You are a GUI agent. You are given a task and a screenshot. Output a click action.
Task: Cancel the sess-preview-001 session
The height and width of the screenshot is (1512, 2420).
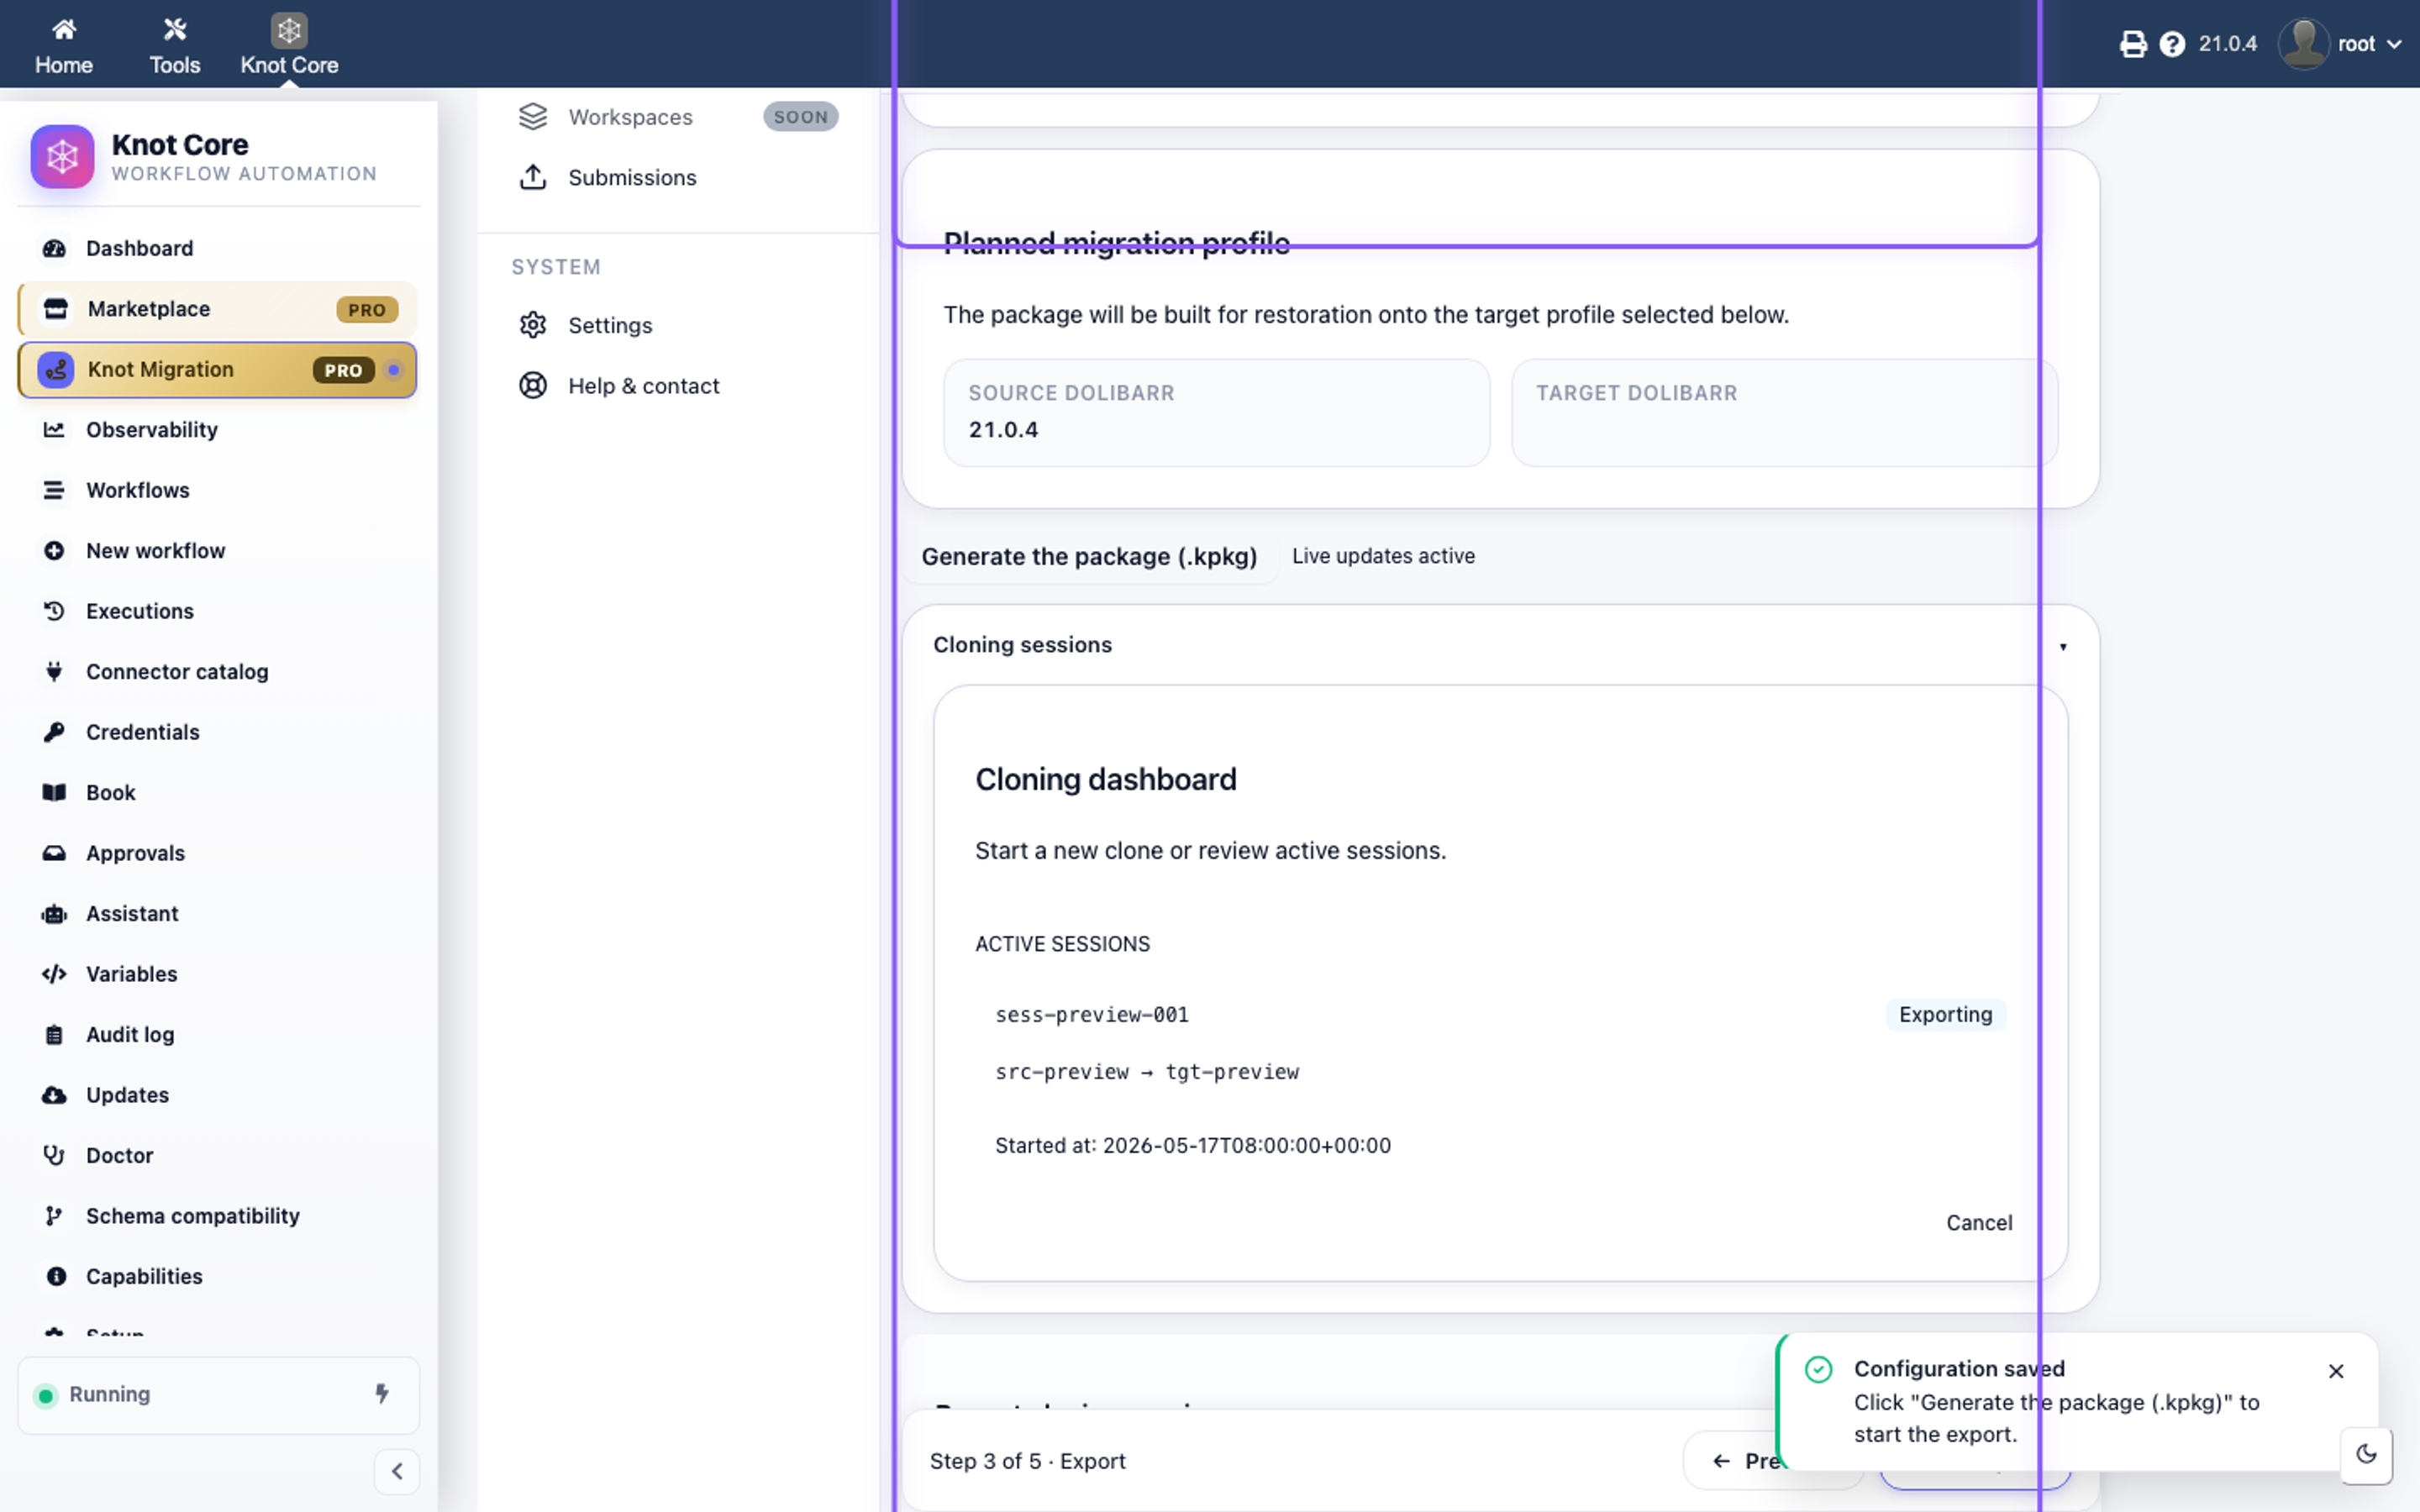point(1979,1223)
